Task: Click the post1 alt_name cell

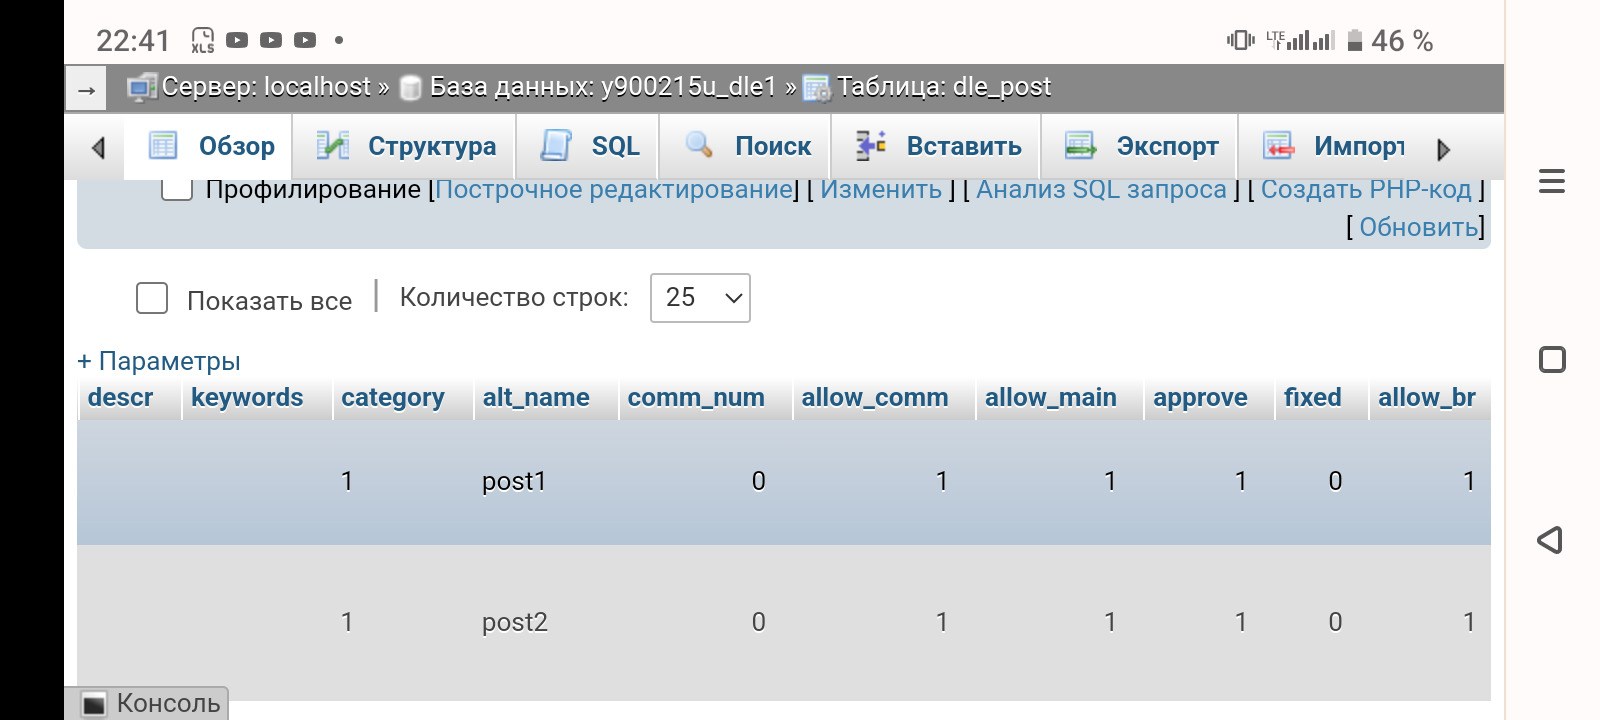Action: point(514,482)
